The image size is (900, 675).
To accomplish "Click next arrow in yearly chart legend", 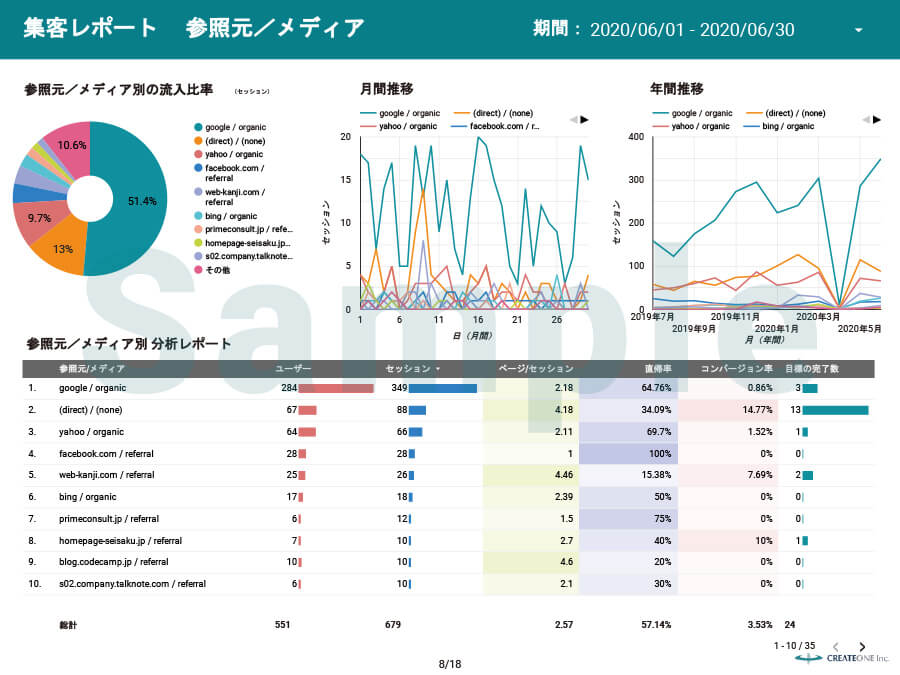I will (x=877, y=120).
